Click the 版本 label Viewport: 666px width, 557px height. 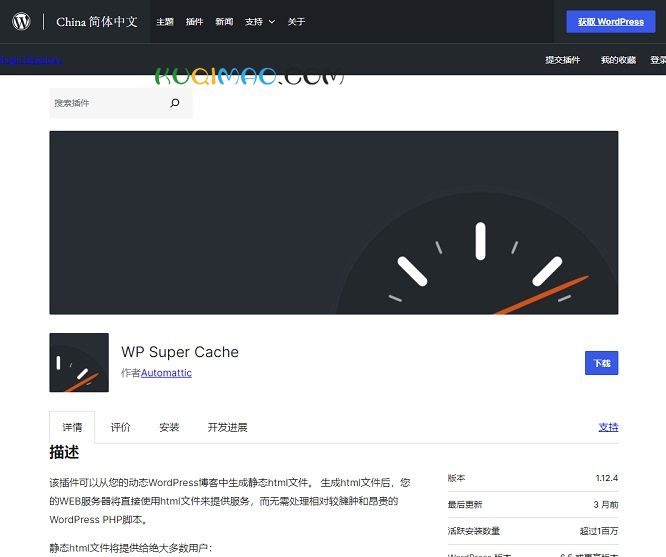pyautogui.click(x=456, y=478)
